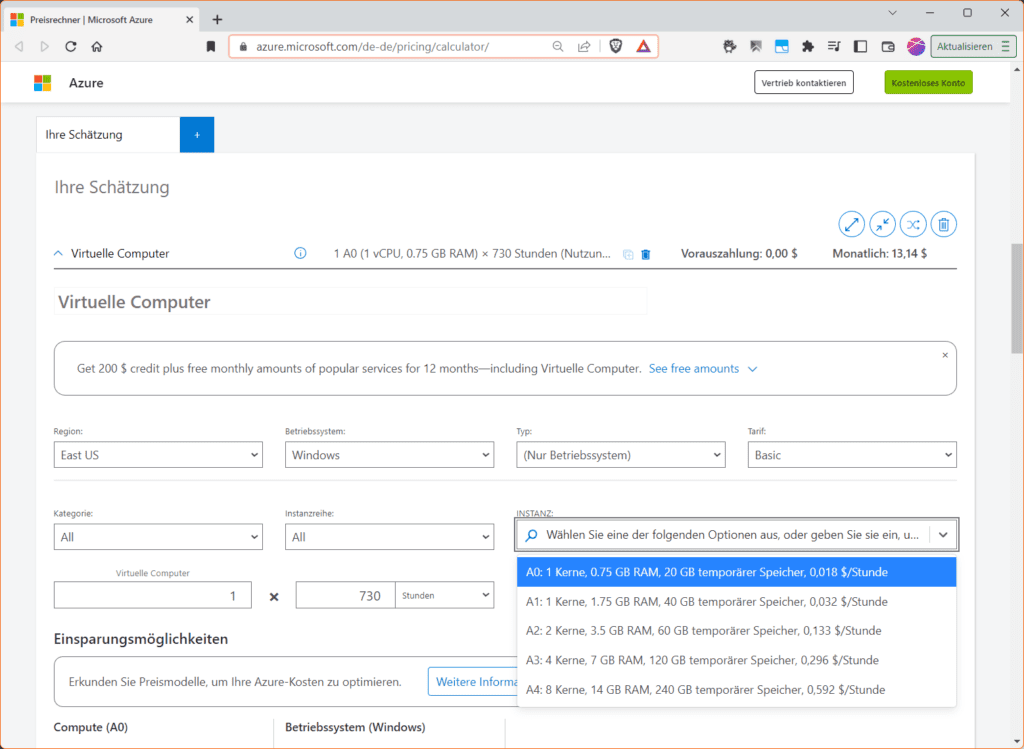Click the browser address bar URL

coord(372,46)
